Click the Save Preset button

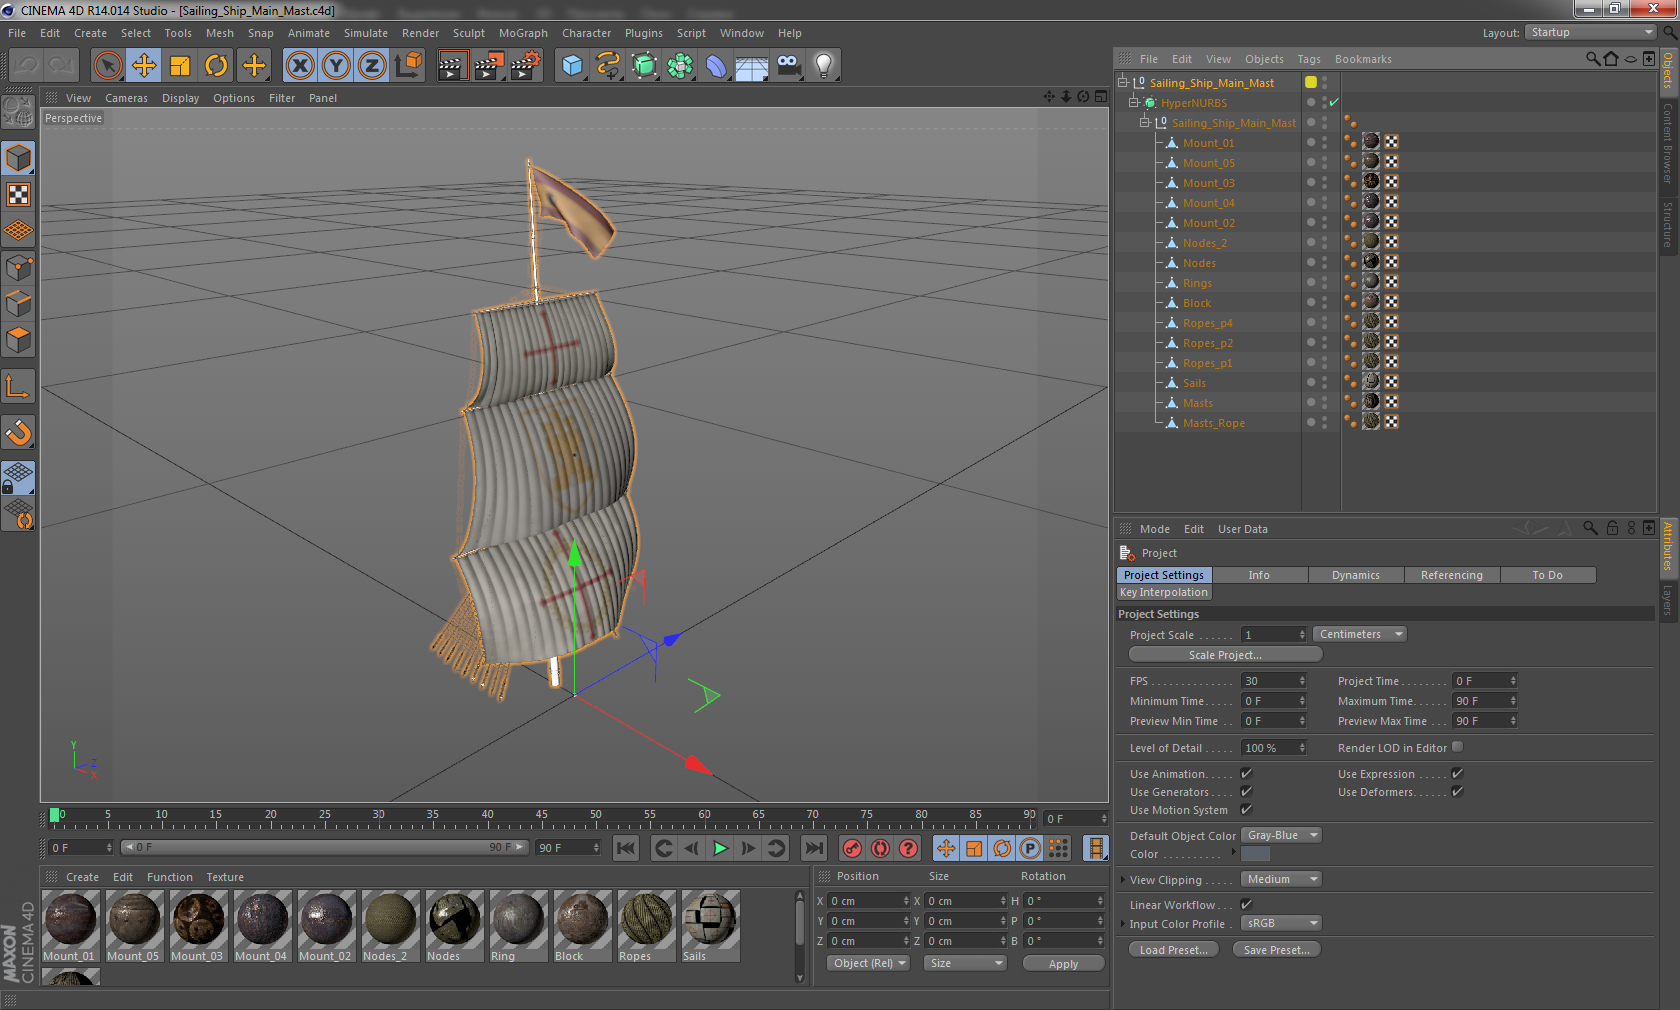[x=1276, y=950]
